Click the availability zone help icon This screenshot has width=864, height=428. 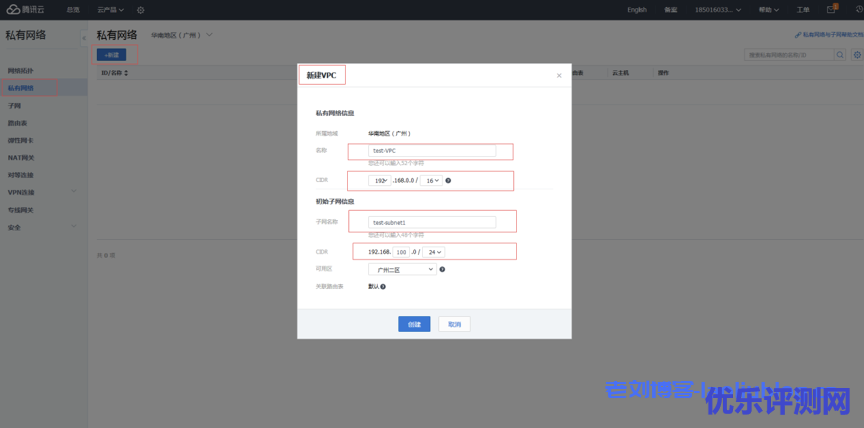[442, 269]
